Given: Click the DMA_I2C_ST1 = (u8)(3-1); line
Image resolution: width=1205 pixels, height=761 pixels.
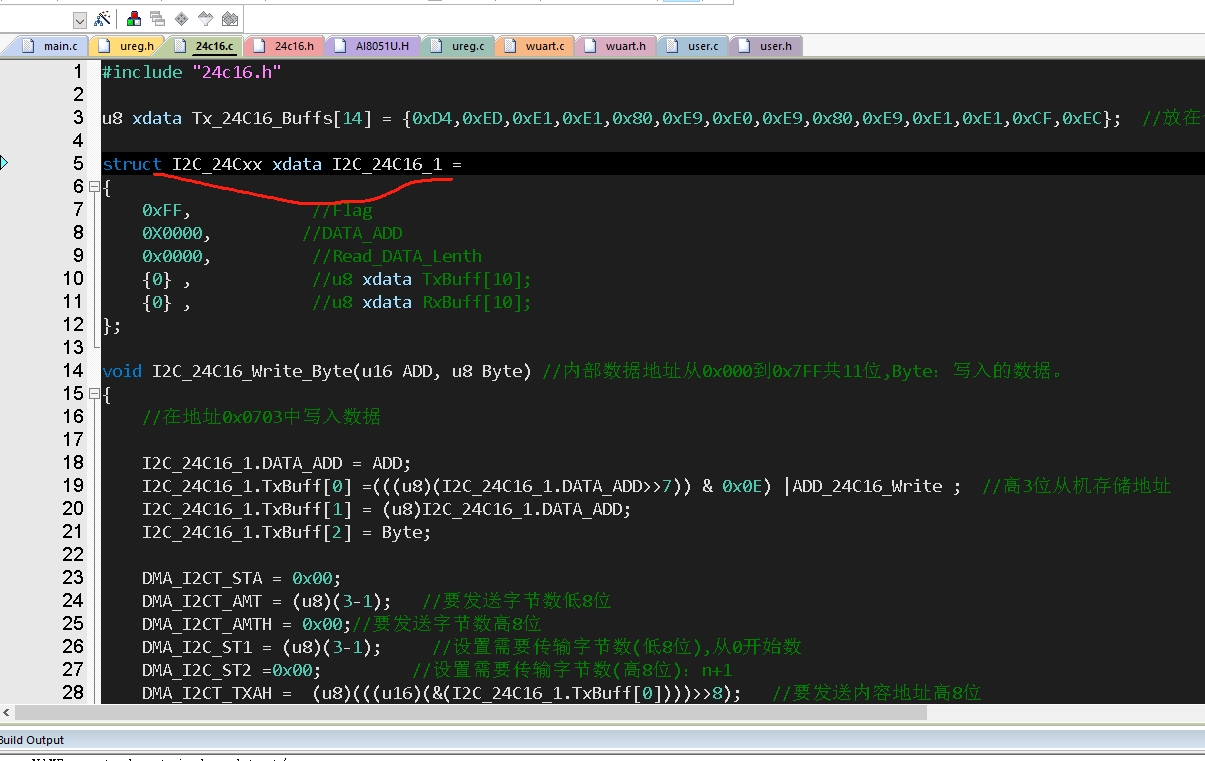Looking at the screenshot, I should click(x=262, y=647).
